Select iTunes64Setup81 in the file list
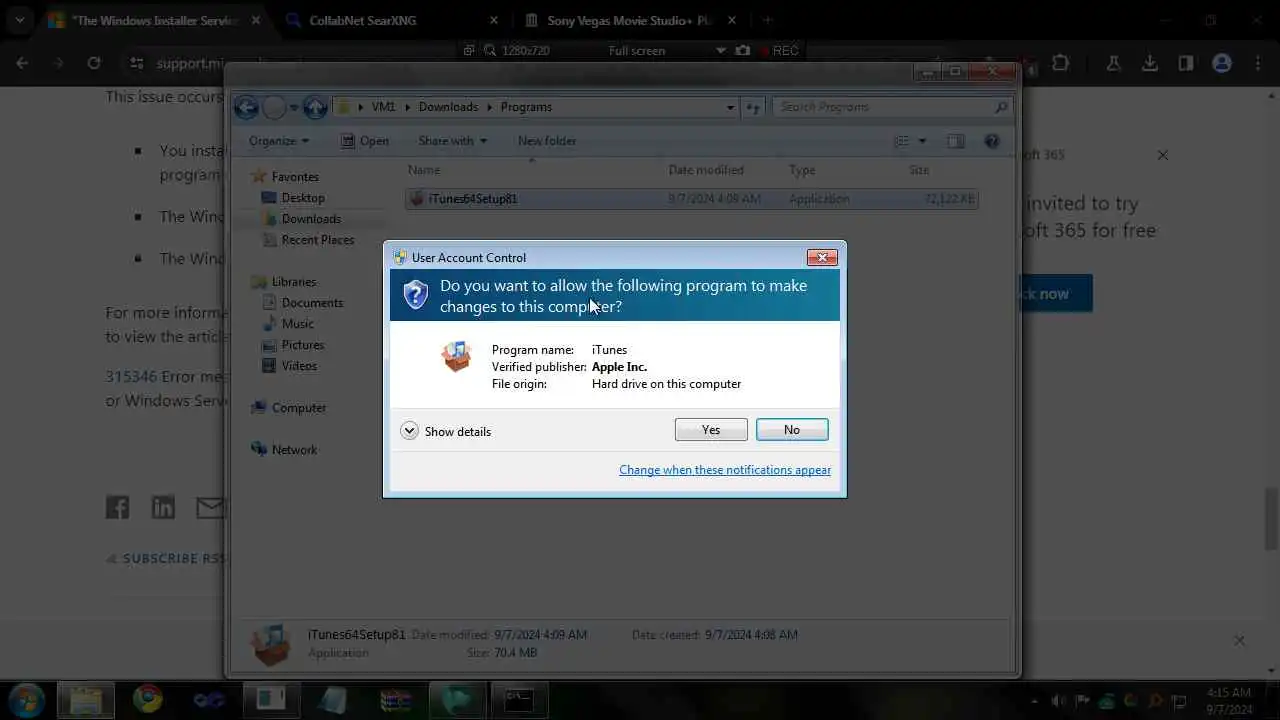1280x720 pixels. click(x=691, y=199)
